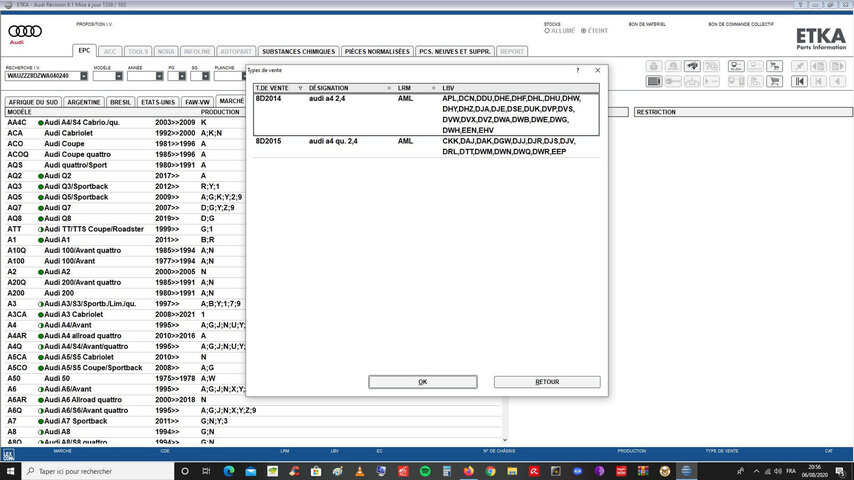The image size is (854, 480).
Task: Select the ÉTEINT stocks radio button
Action: pos(583,31)
